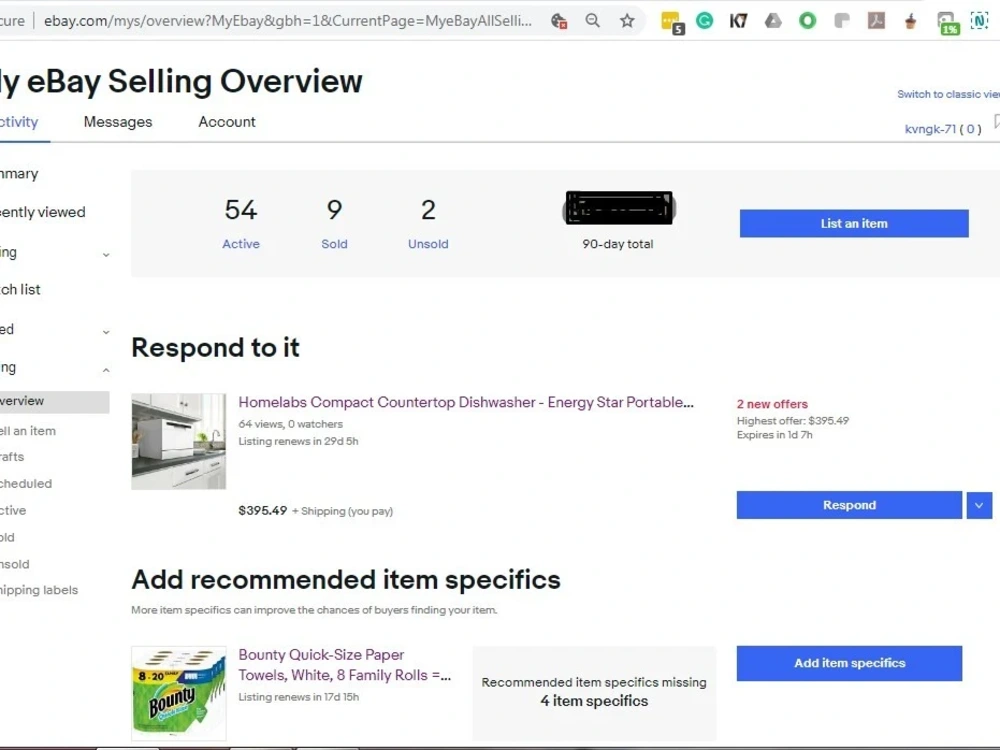
Task: Select Shipping labels in the sidebar
Action: click(x=39, y=591)
